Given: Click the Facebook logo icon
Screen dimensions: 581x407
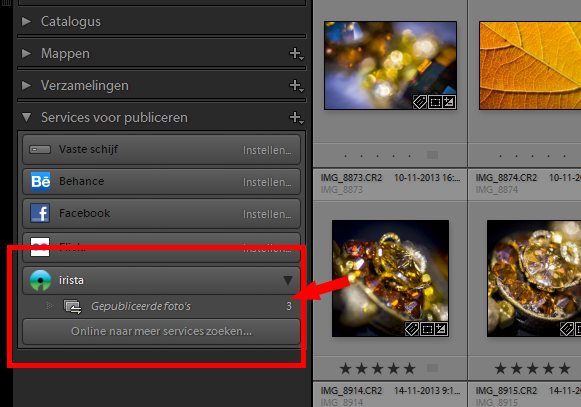Looking at the screenshot, I should click(x=40, y=213).
